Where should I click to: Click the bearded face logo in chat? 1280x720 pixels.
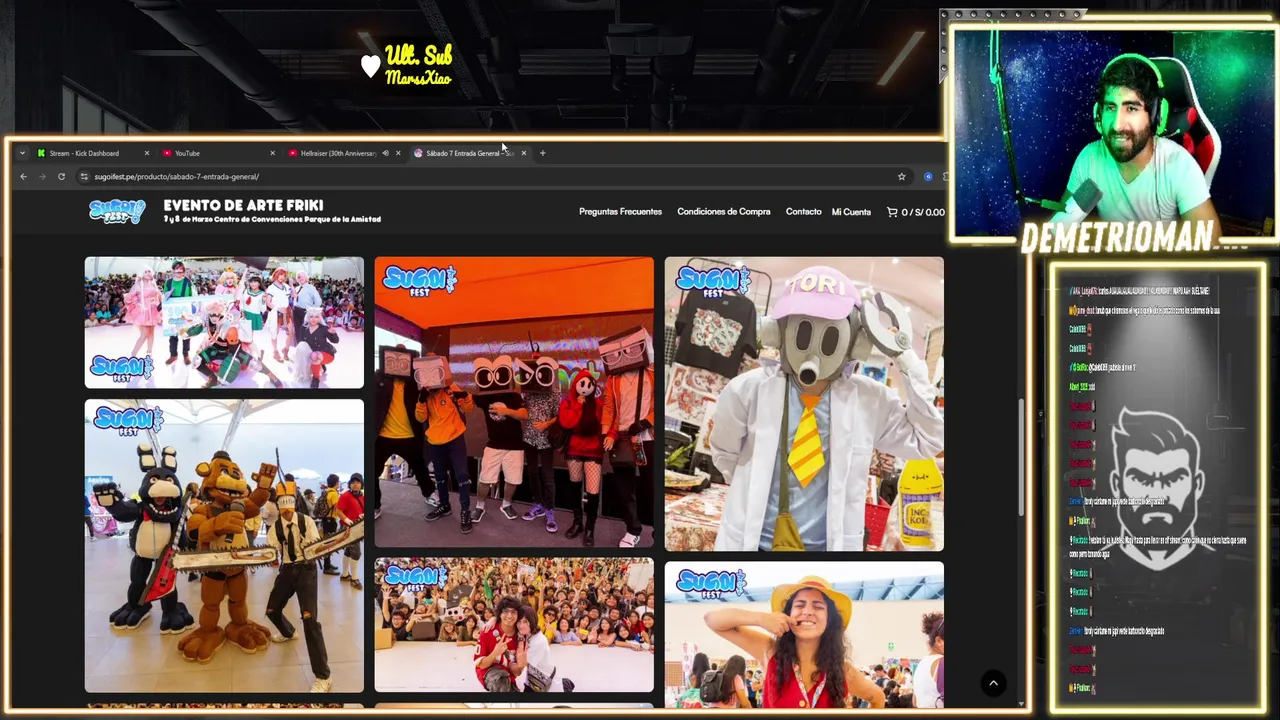coord(1156,490)
